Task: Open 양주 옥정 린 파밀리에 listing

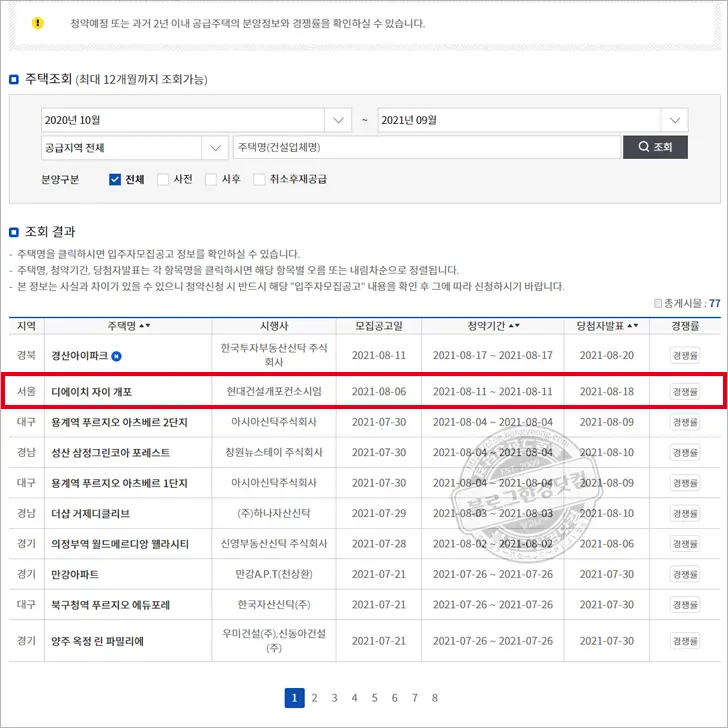Action: pyautogui.click(x=98, y=641)
